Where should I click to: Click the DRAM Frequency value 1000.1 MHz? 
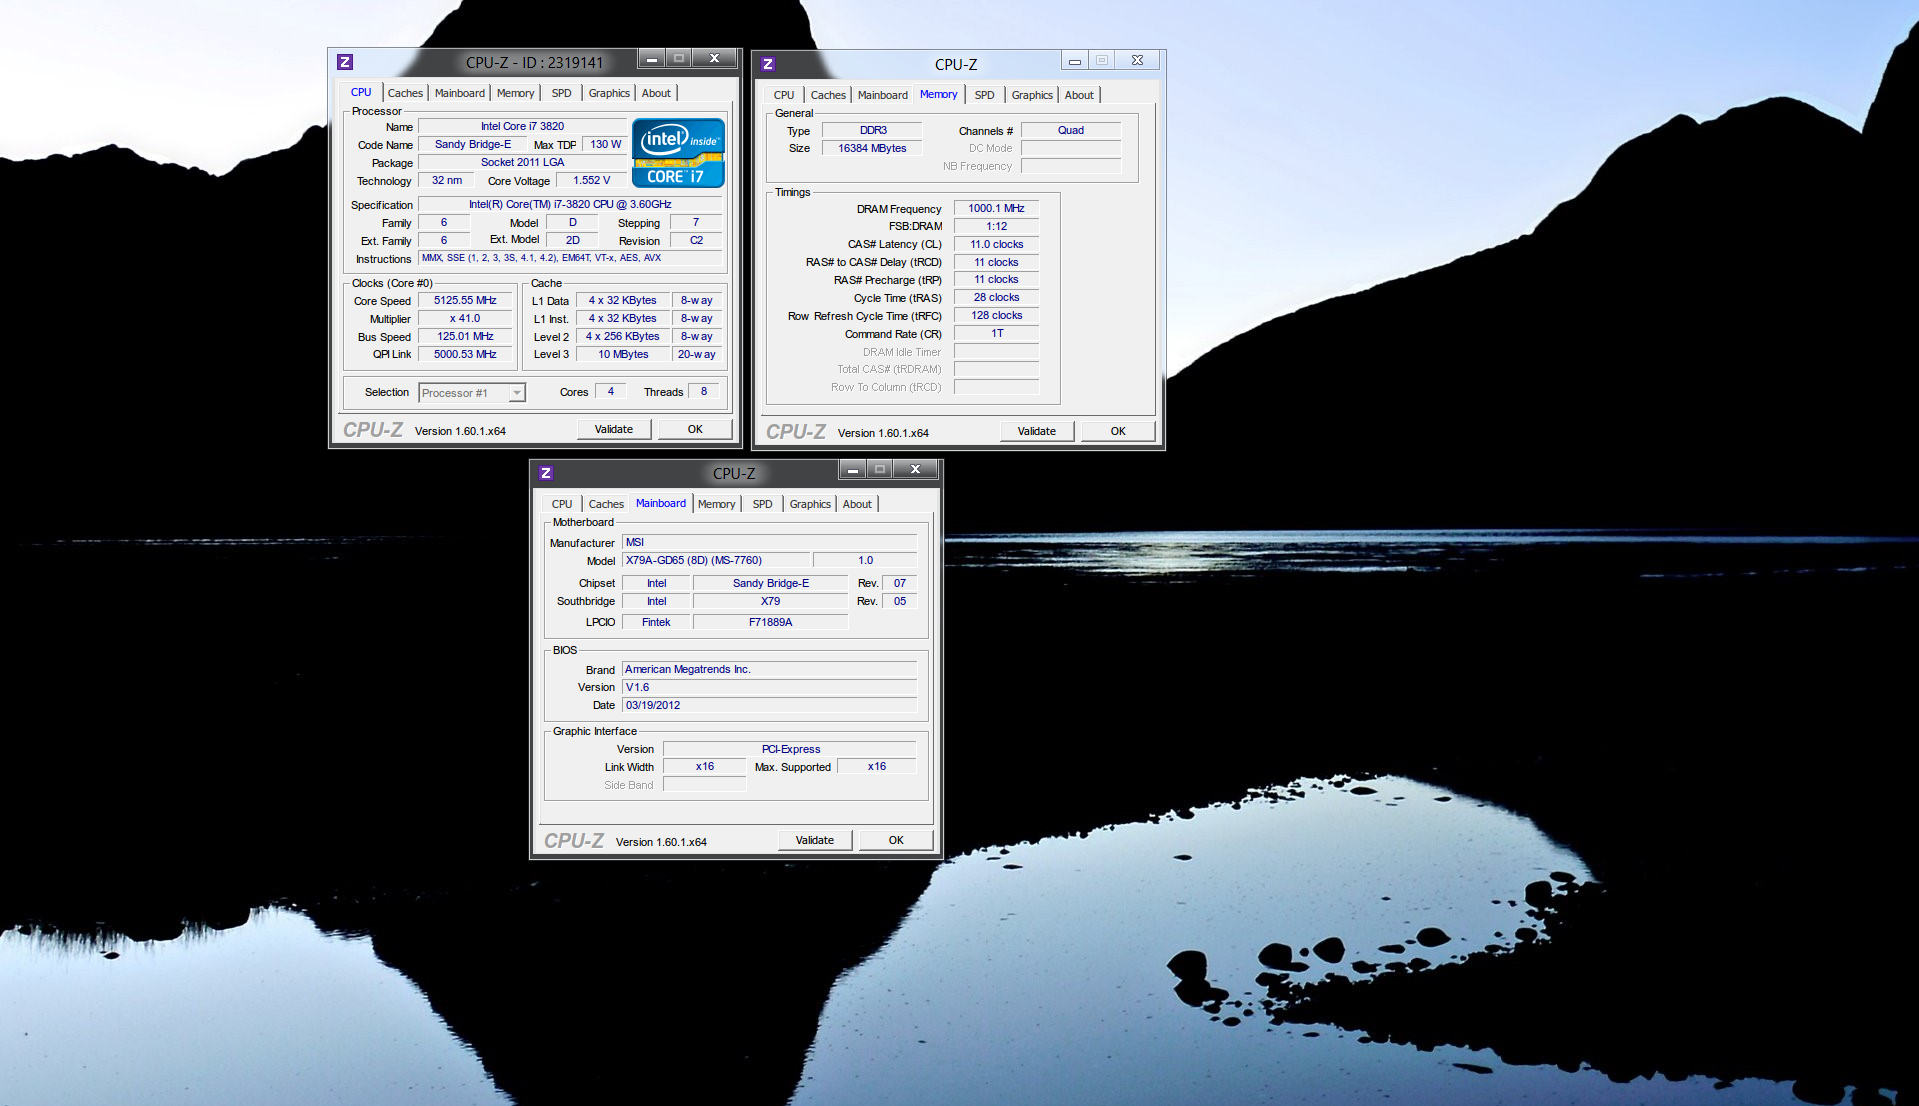pos(996,208)
